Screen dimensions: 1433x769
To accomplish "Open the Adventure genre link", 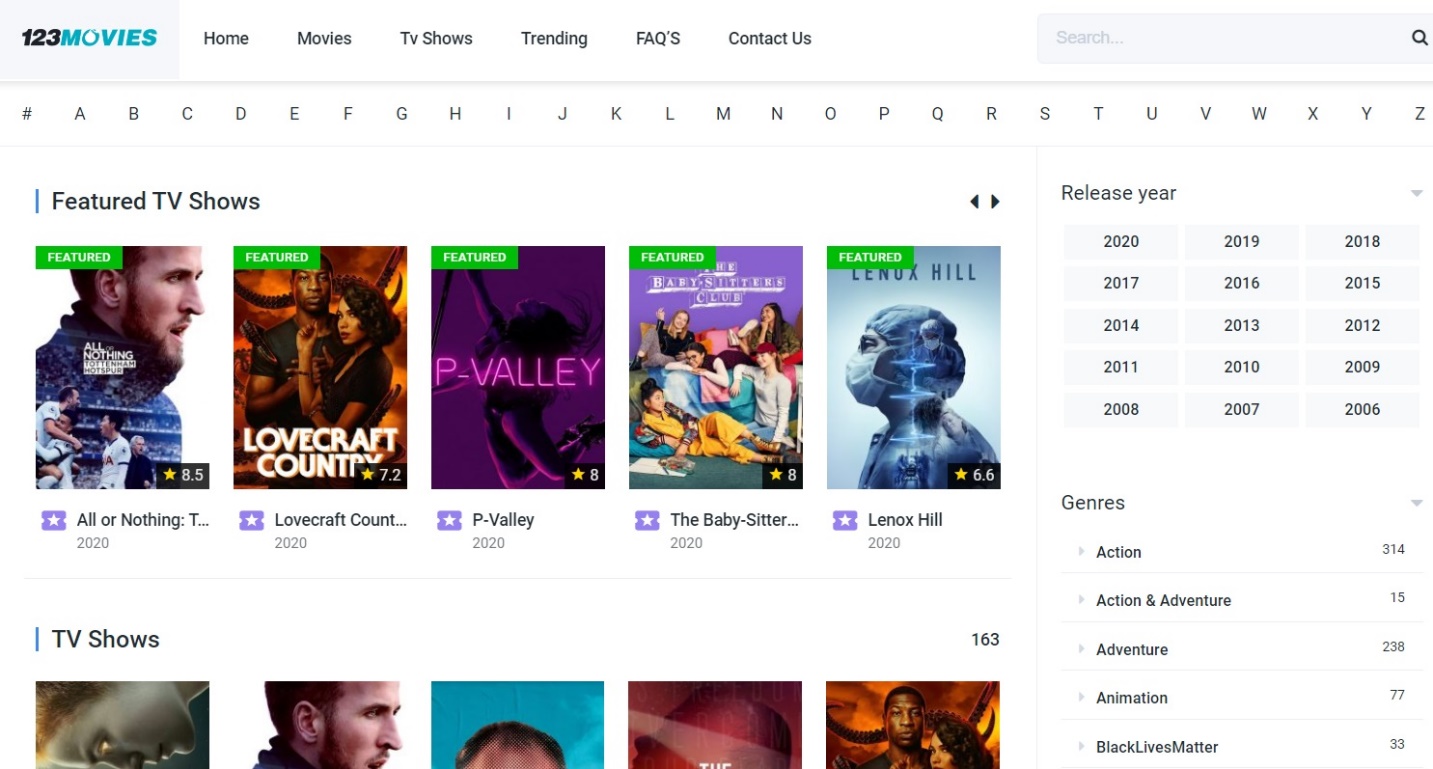I will tap(1132, 649).
